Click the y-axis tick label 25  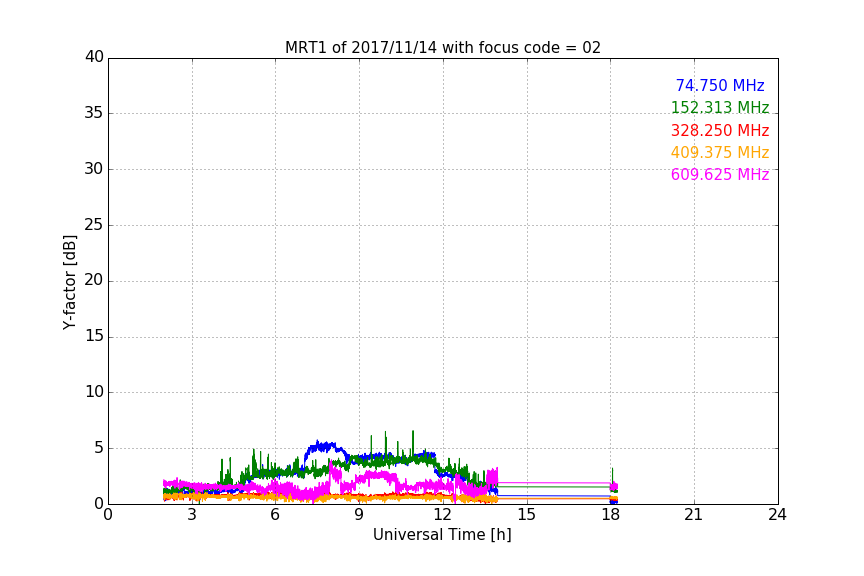pyautogui.click(x=94, y=225)
